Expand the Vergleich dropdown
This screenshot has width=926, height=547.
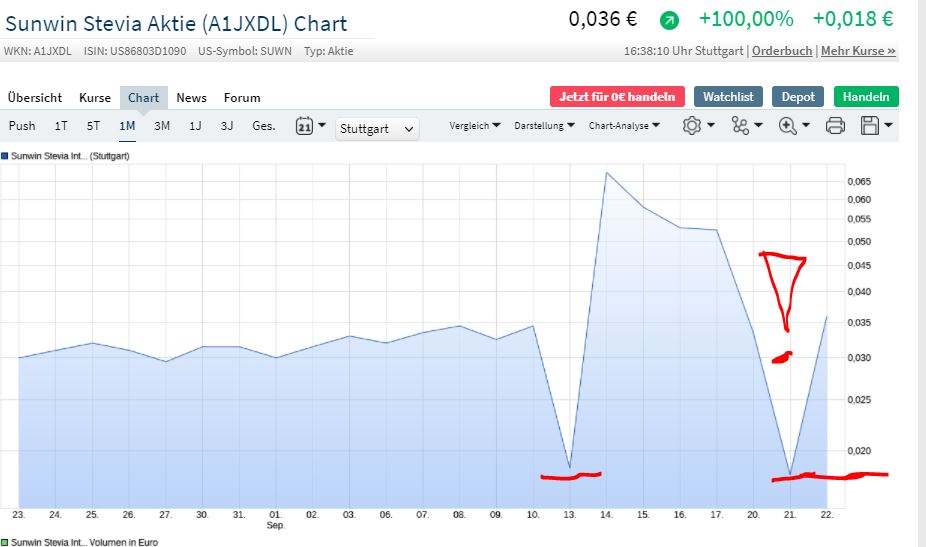click(474, 126)
